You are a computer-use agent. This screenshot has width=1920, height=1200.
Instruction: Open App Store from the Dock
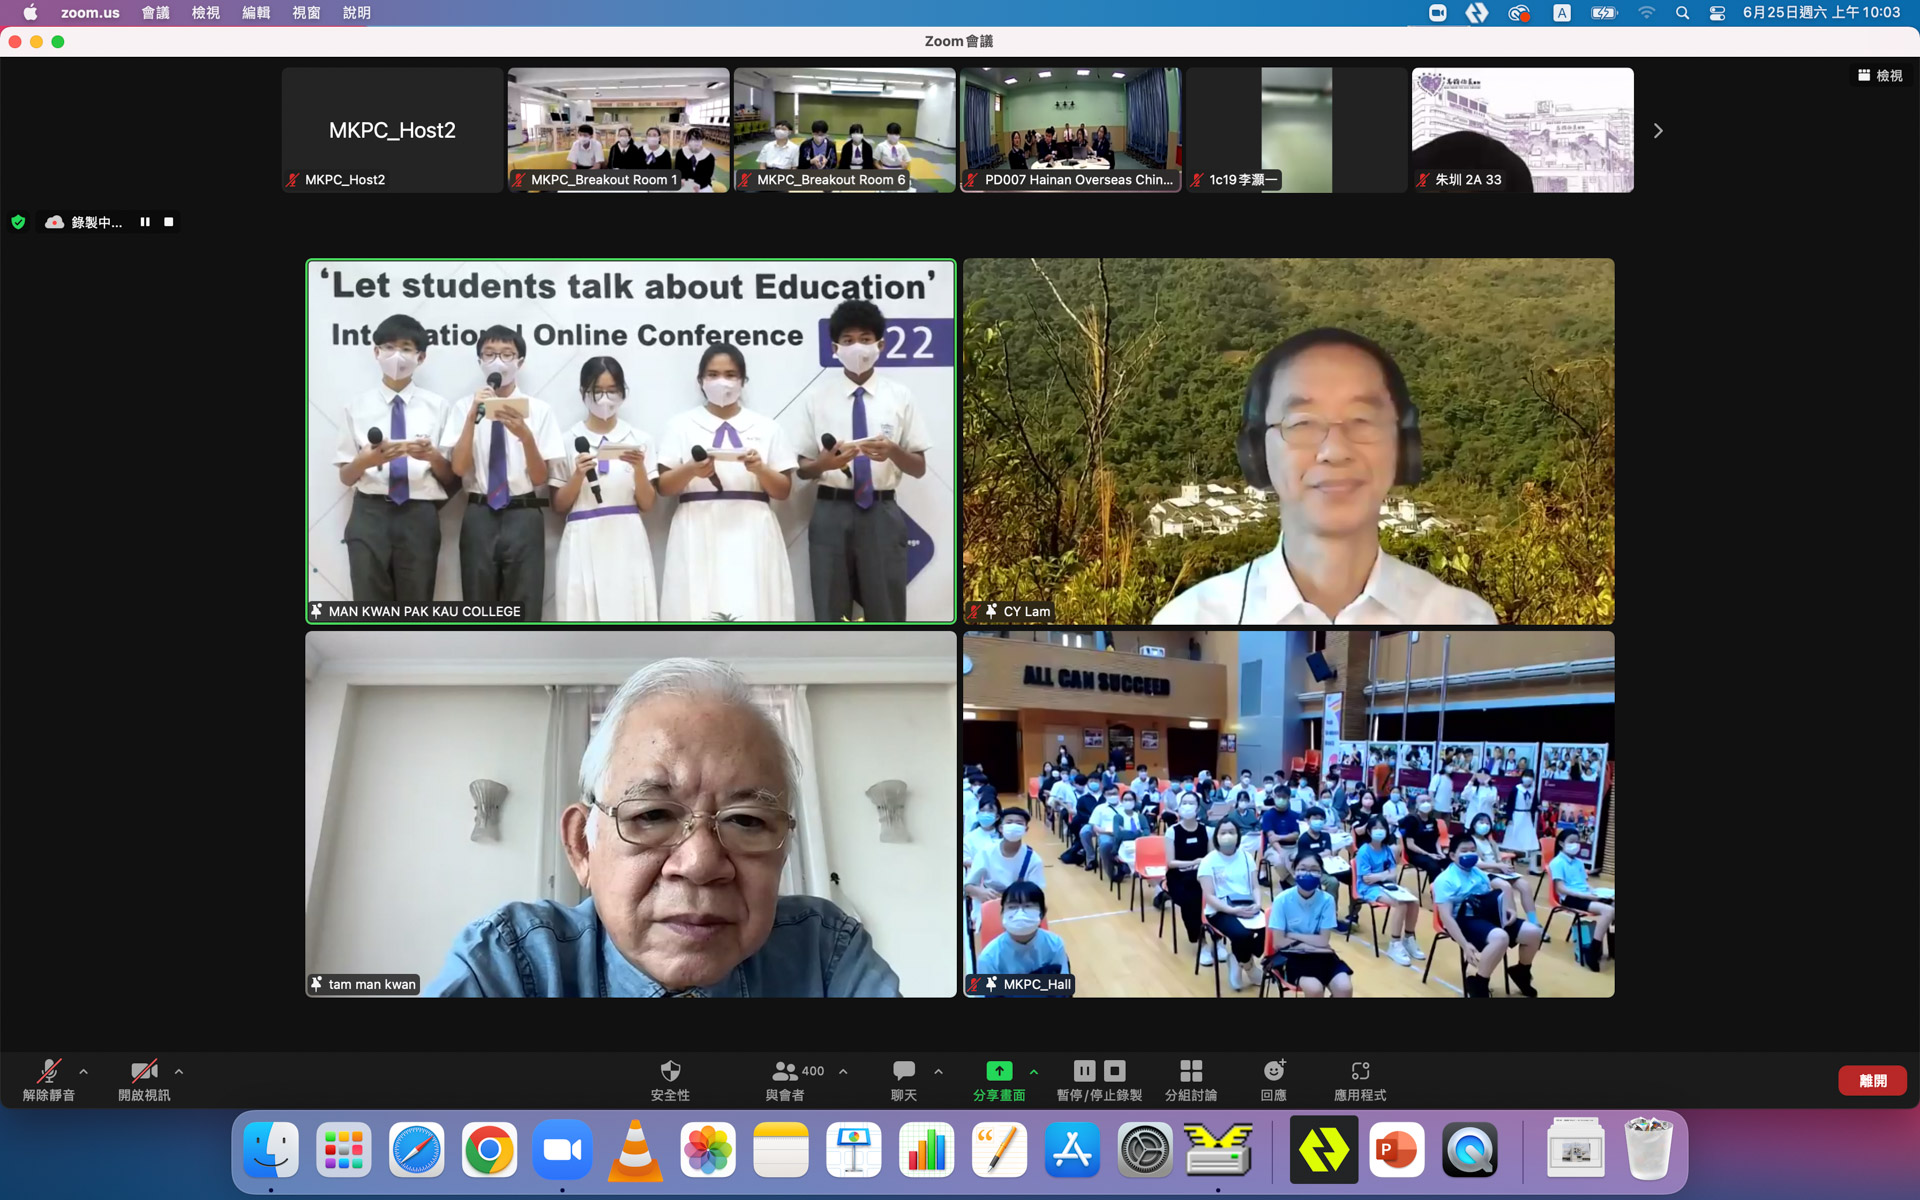[1072, 1150]
